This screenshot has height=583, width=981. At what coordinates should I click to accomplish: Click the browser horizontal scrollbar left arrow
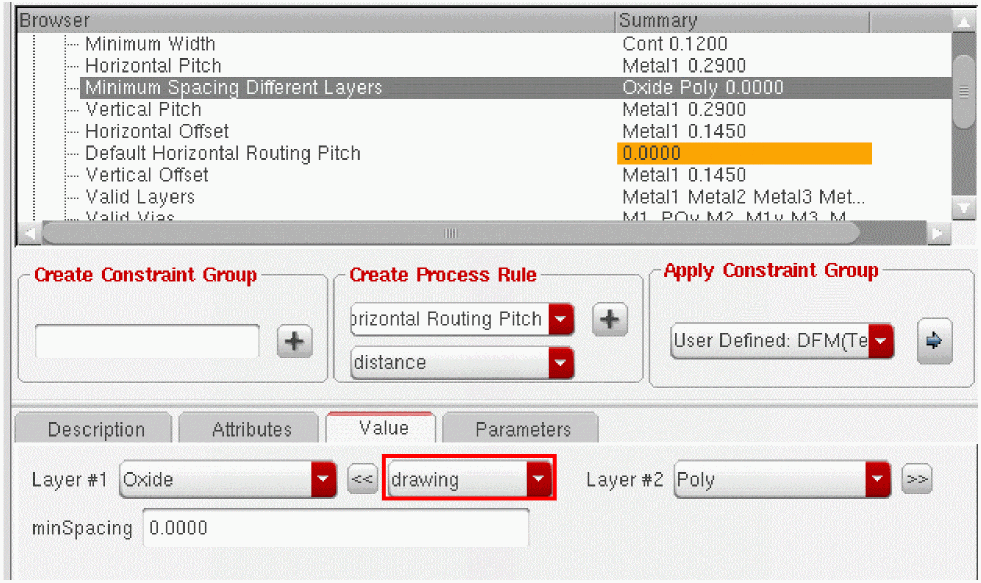pos(29,233)
